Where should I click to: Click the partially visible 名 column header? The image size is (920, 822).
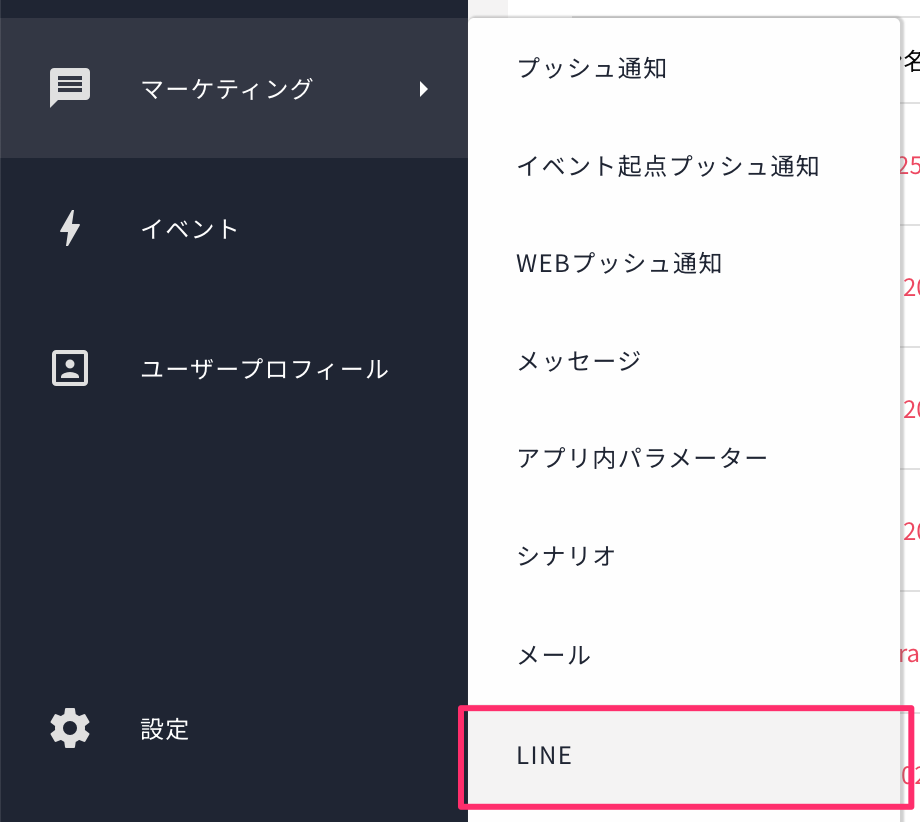[x=910, y=64]
